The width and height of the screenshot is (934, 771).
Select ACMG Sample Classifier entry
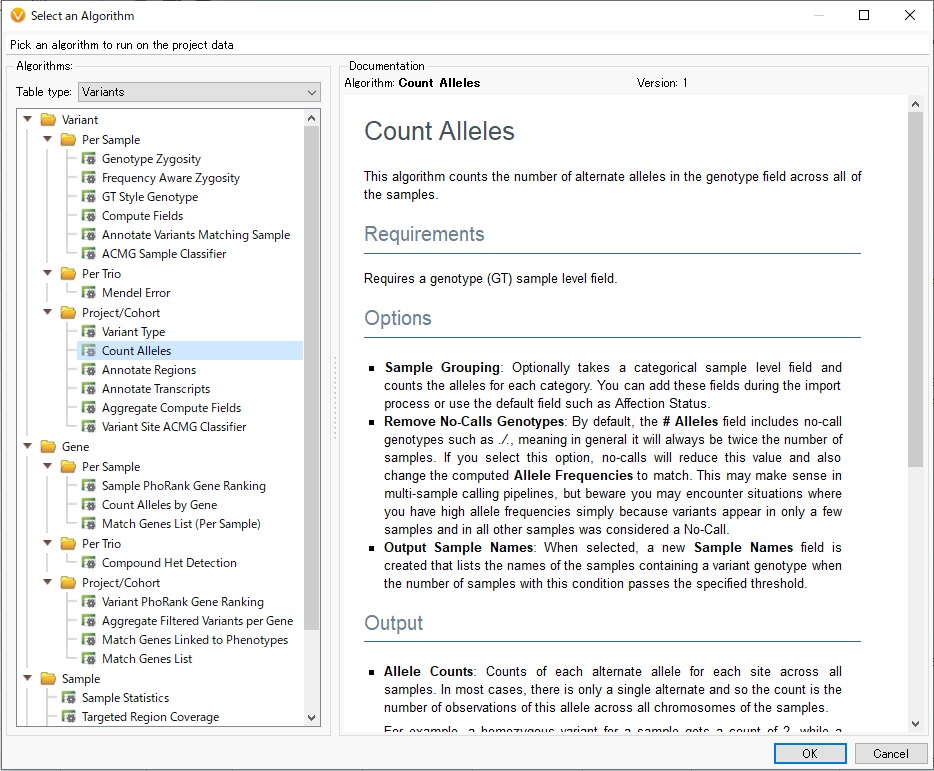[x=164, y=254]
